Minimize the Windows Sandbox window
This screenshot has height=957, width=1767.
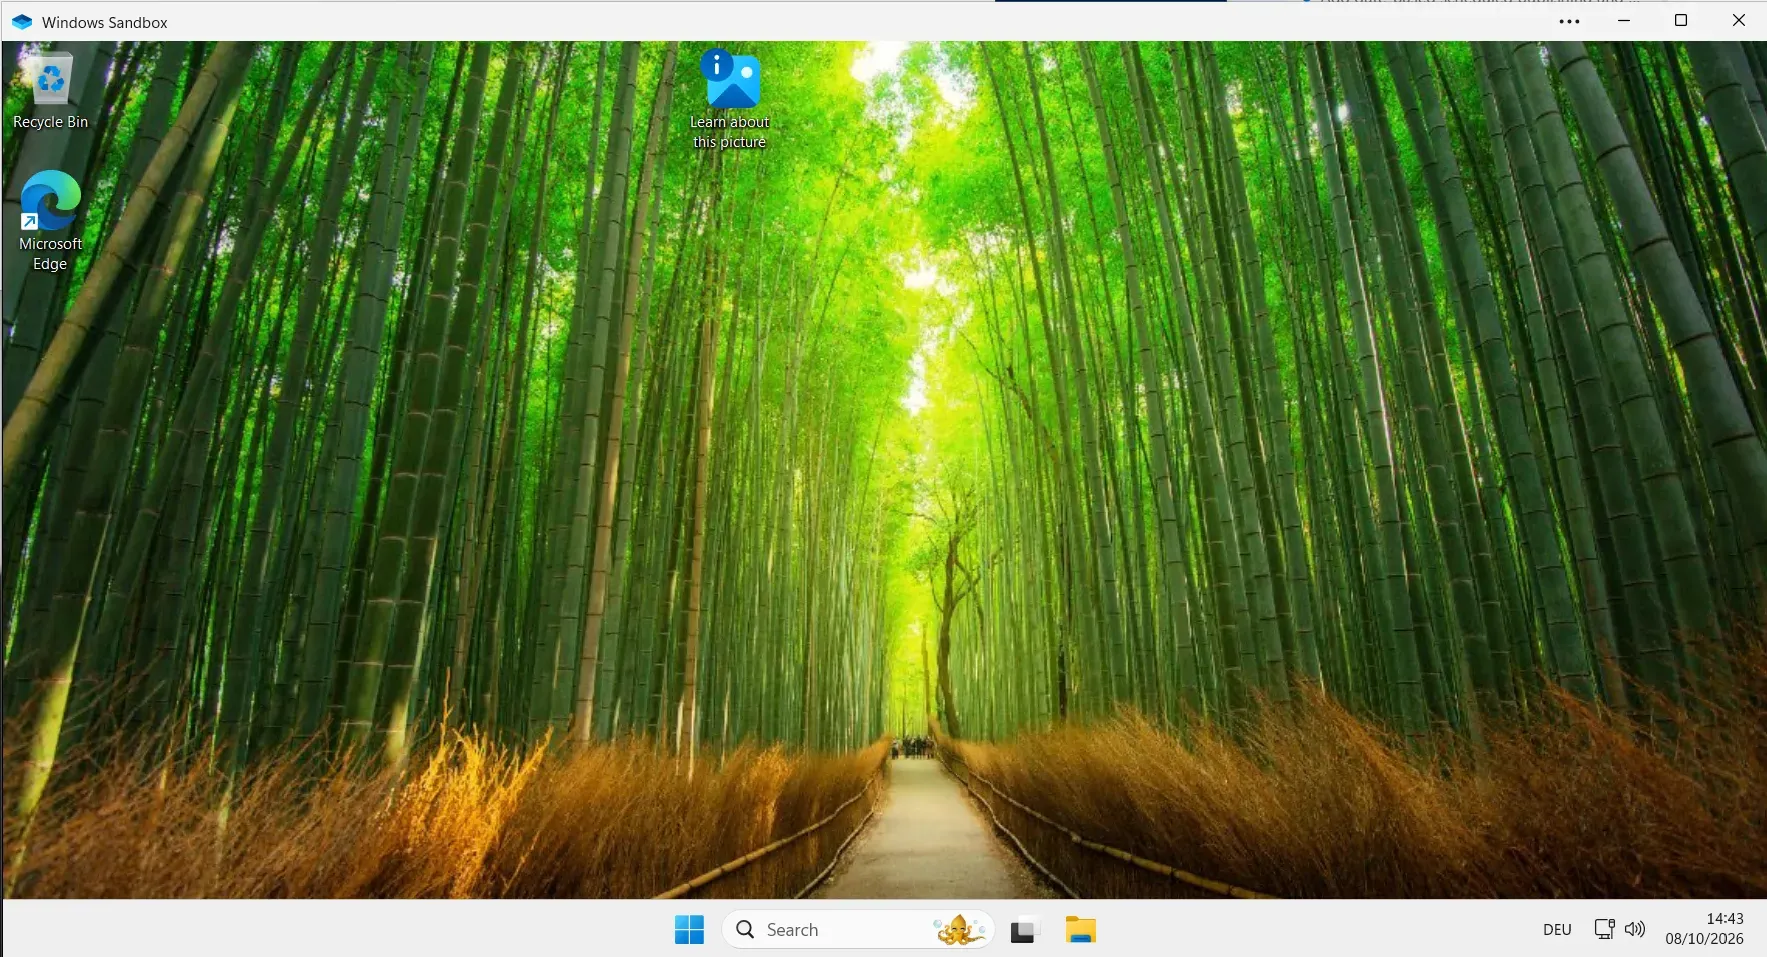pyautogui.click(x=1625, y=21)
